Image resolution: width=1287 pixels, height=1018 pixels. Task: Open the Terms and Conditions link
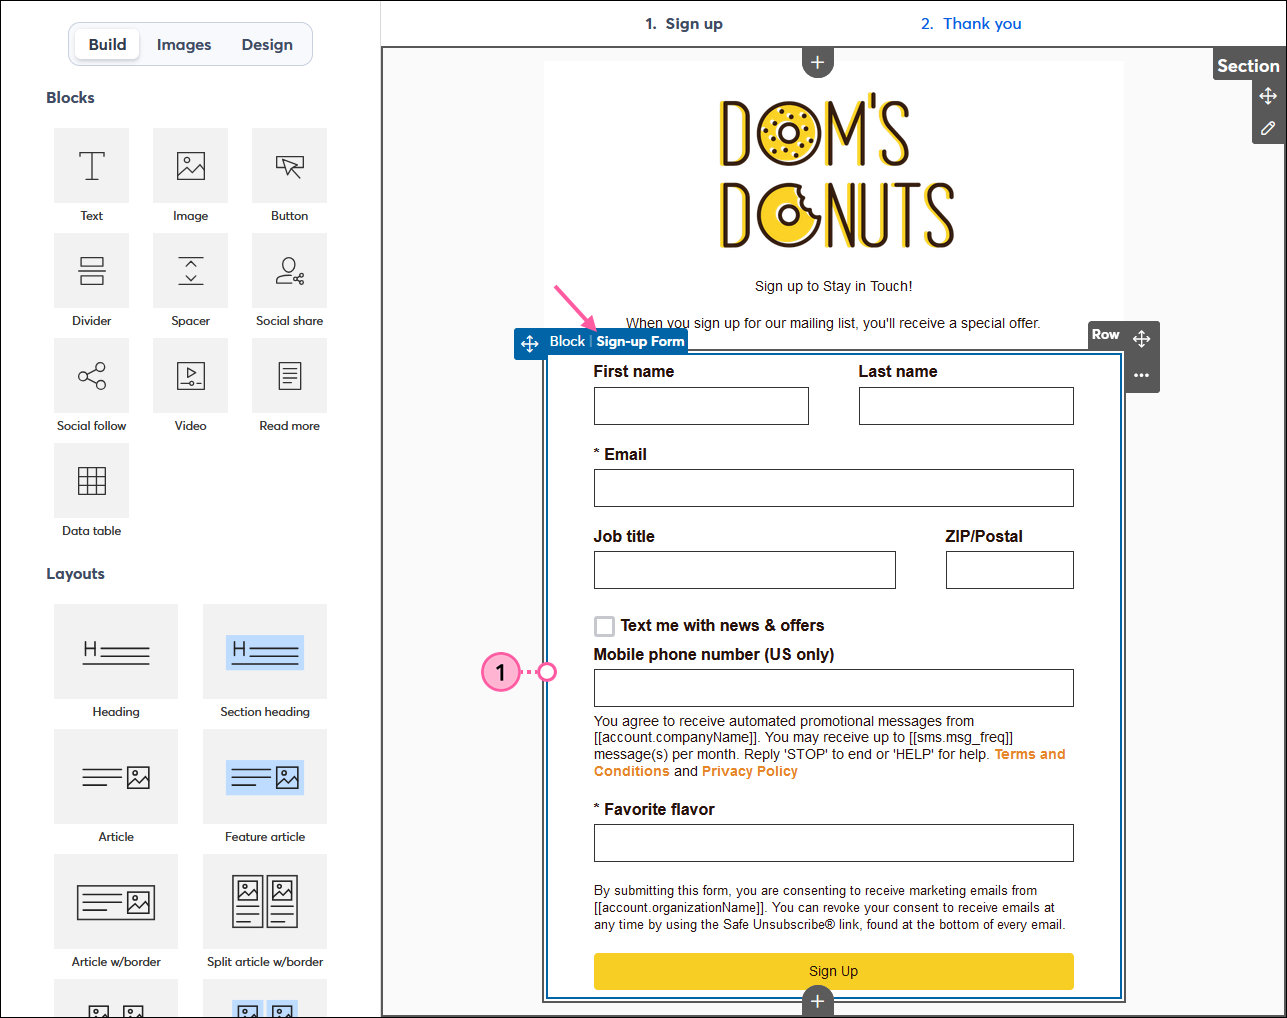coord(1030,754)
